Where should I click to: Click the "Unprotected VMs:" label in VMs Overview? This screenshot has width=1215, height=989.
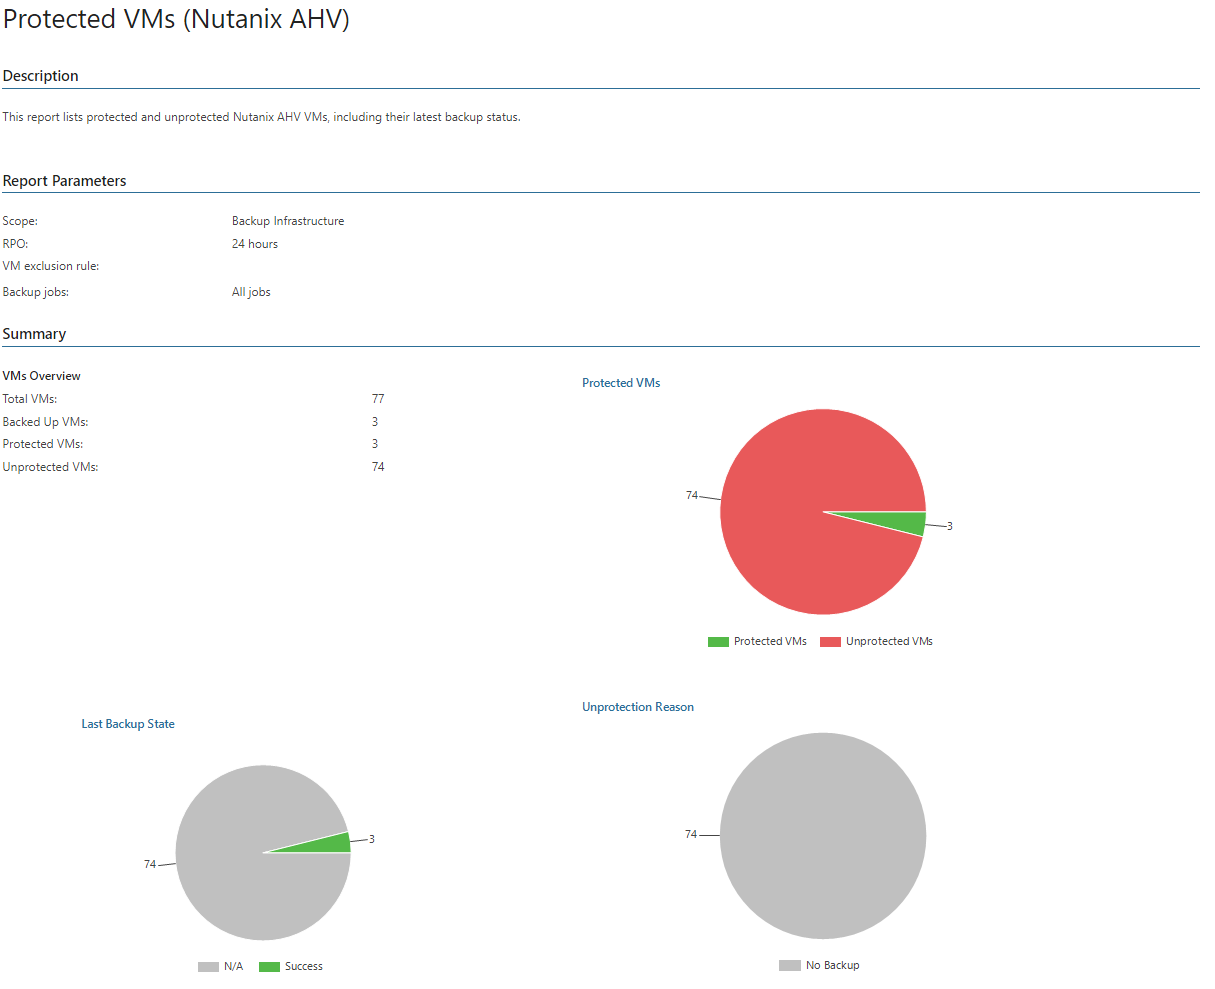[x=51, y=467]
